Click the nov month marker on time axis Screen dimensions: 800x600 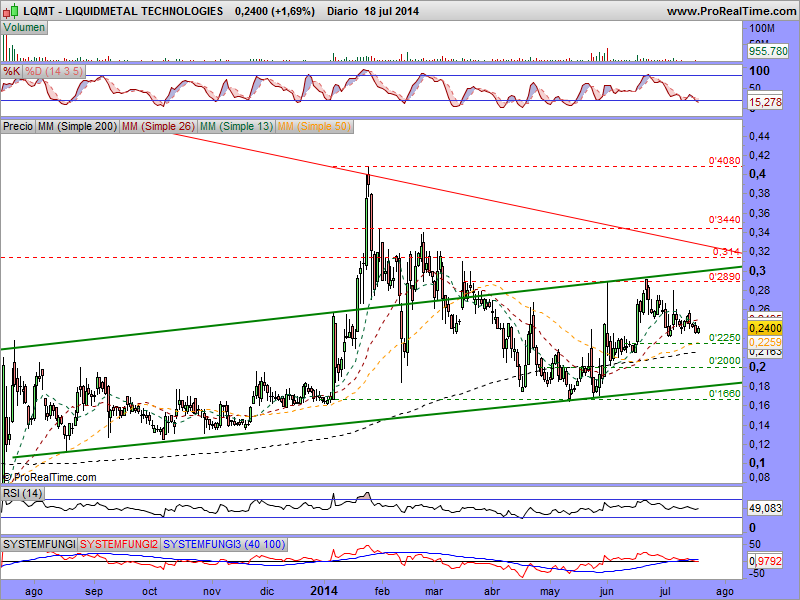pyautogui.click(x=212, y=591)
